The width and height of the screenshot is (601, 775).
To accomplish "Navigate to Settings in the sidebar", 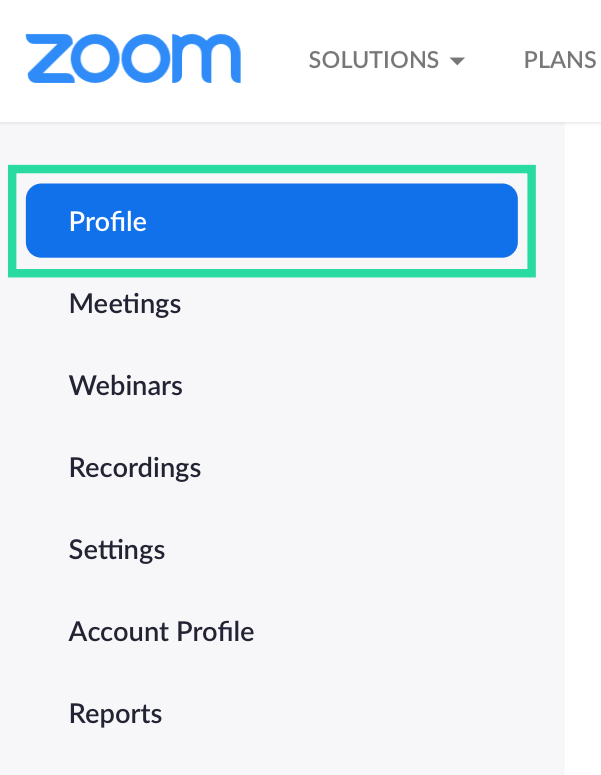I will [117, 549].
